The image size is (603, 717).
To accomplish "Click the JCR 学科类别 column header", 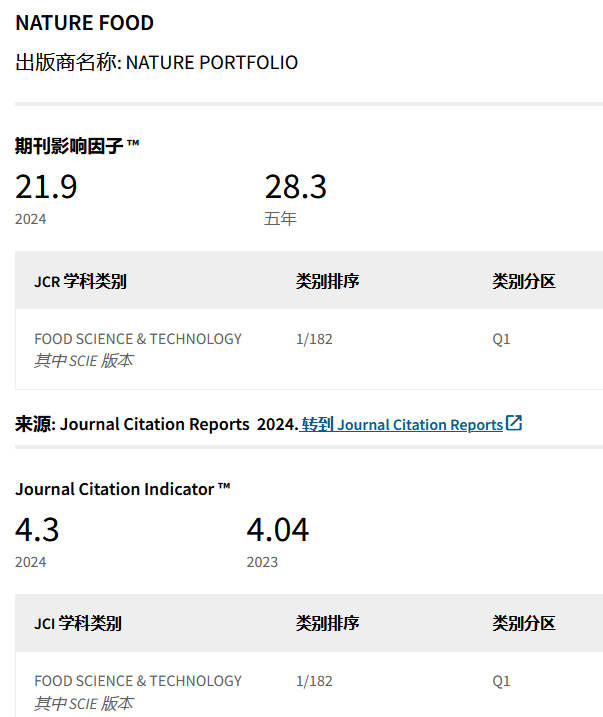I will tap(80, 281).
